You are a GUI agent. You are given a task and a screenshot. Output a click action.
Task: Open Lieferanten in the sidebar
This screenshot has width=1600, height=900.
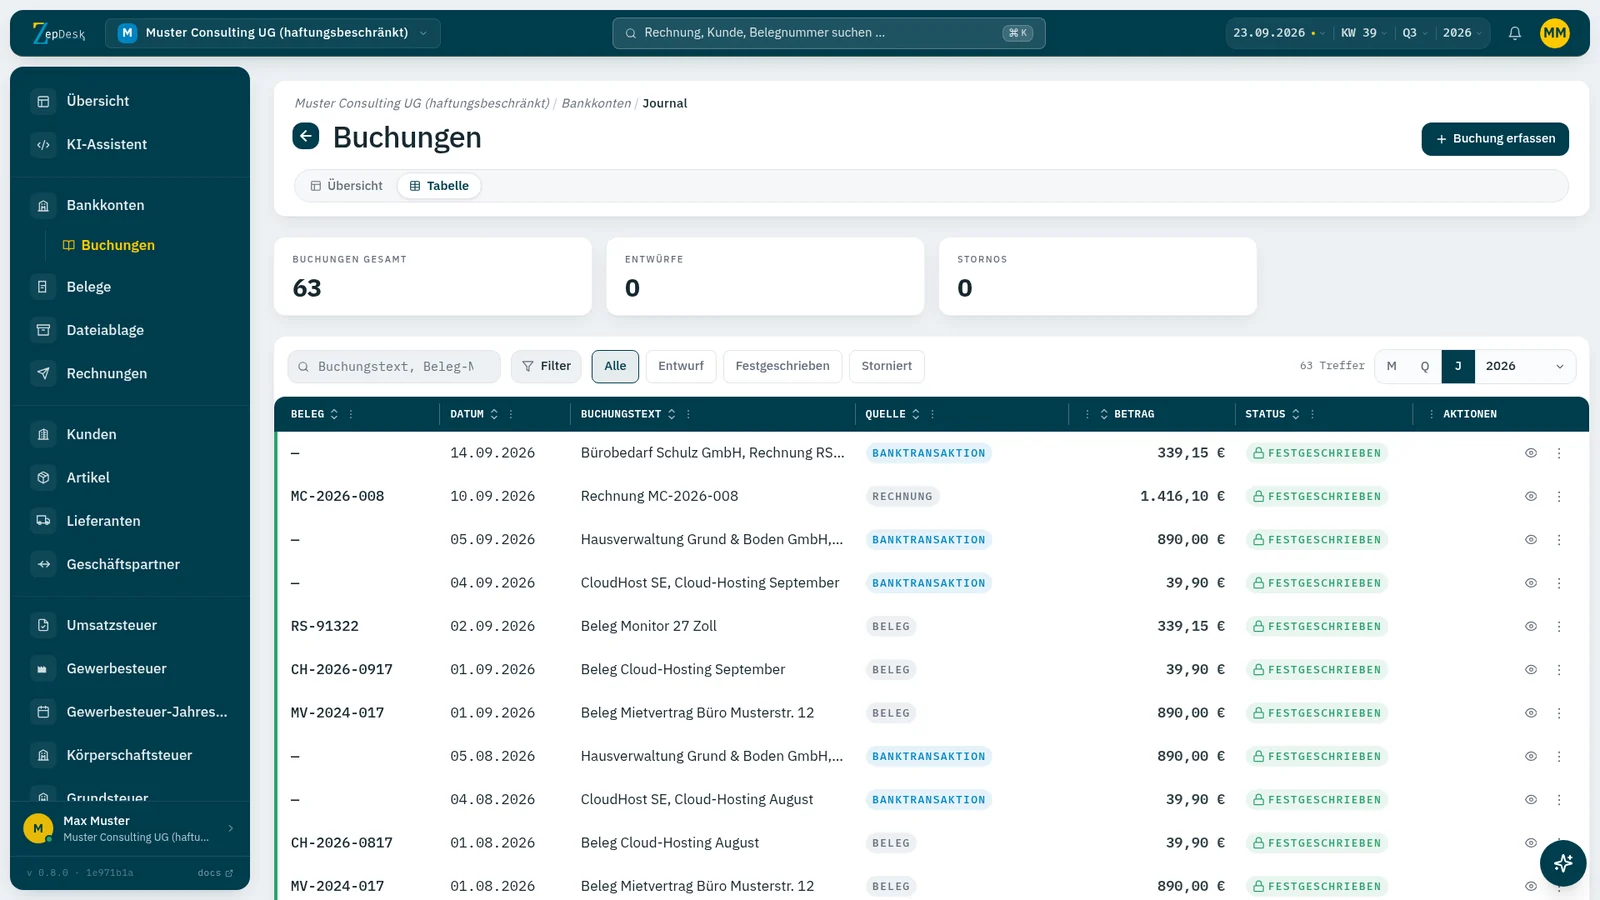point(130,521)
